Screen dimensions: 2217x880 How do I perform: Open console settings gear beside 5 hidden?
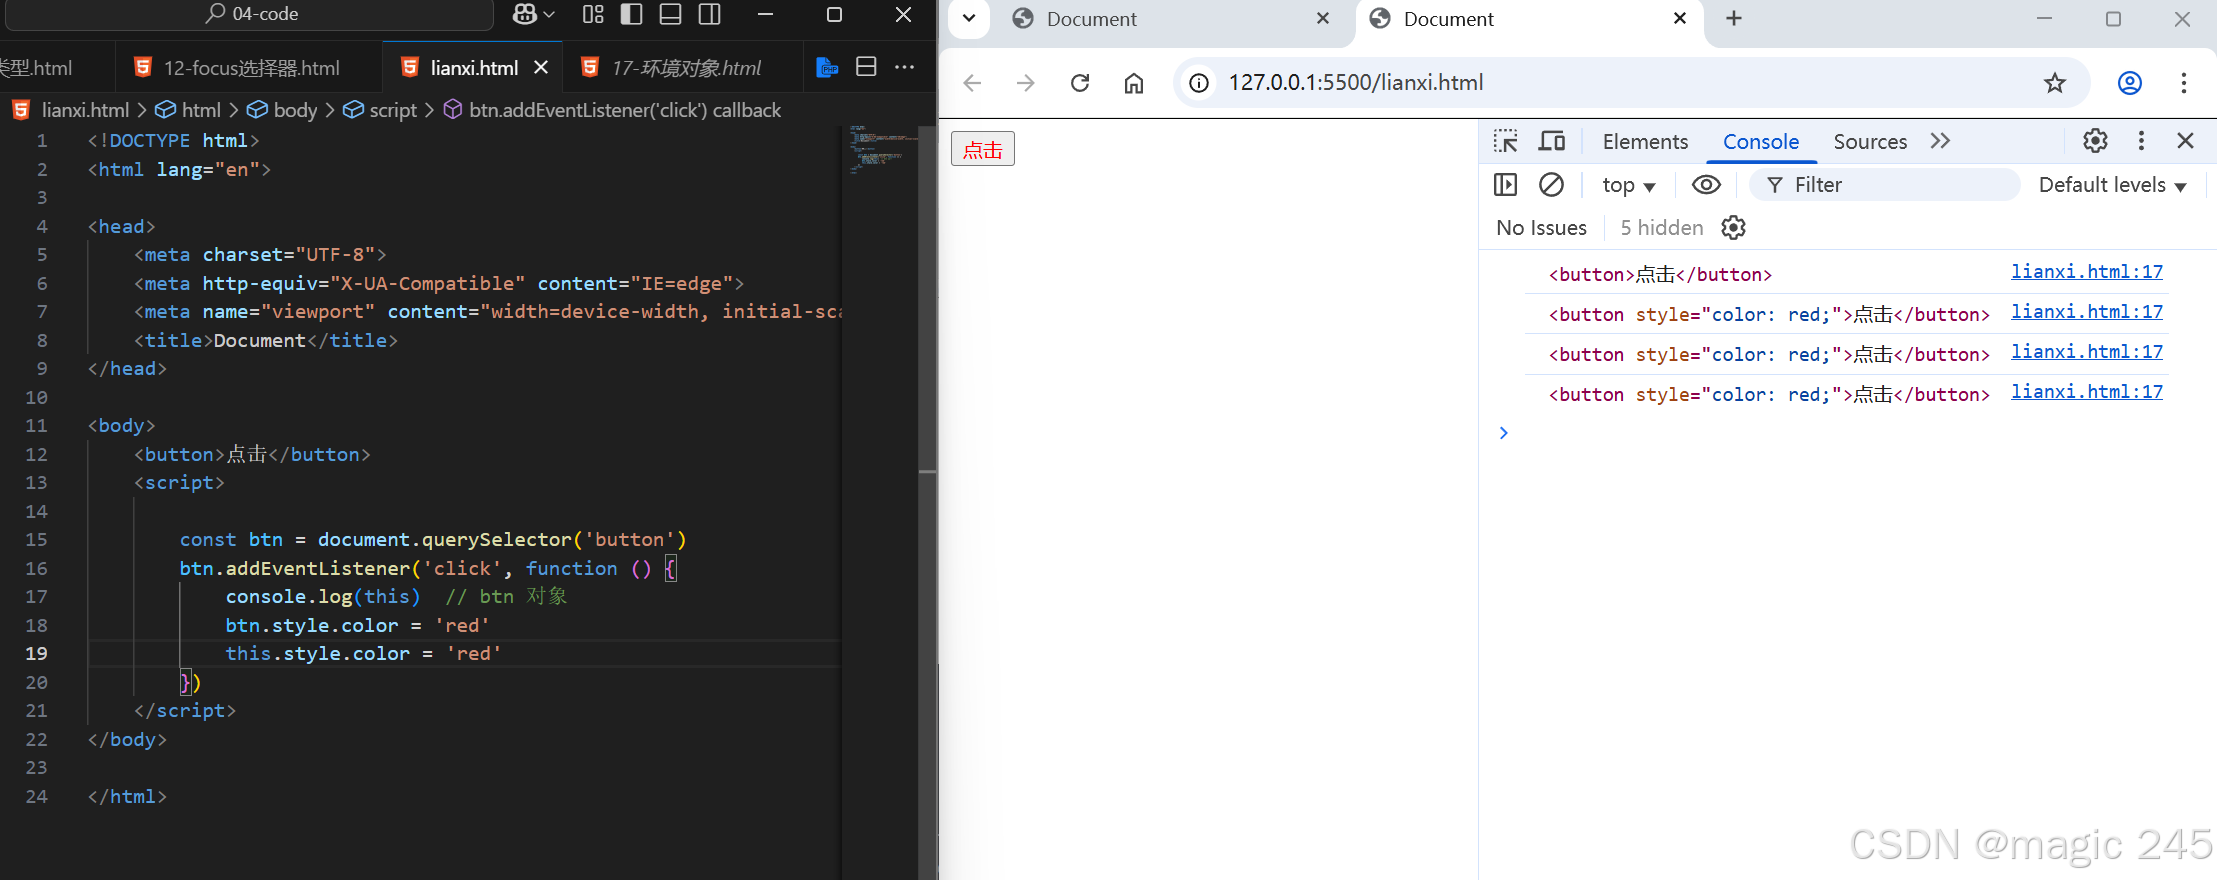point(1733,228)
